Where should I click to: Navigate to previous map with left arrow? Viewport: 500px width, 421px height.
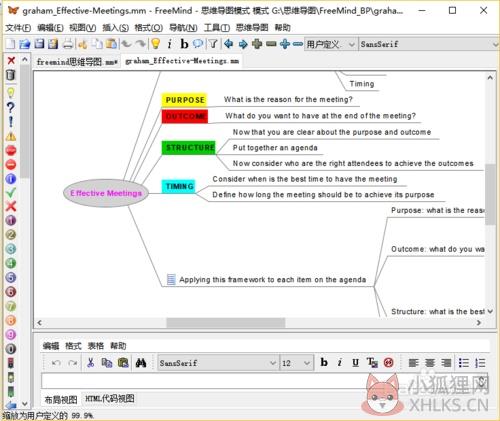tap(228, 44)
